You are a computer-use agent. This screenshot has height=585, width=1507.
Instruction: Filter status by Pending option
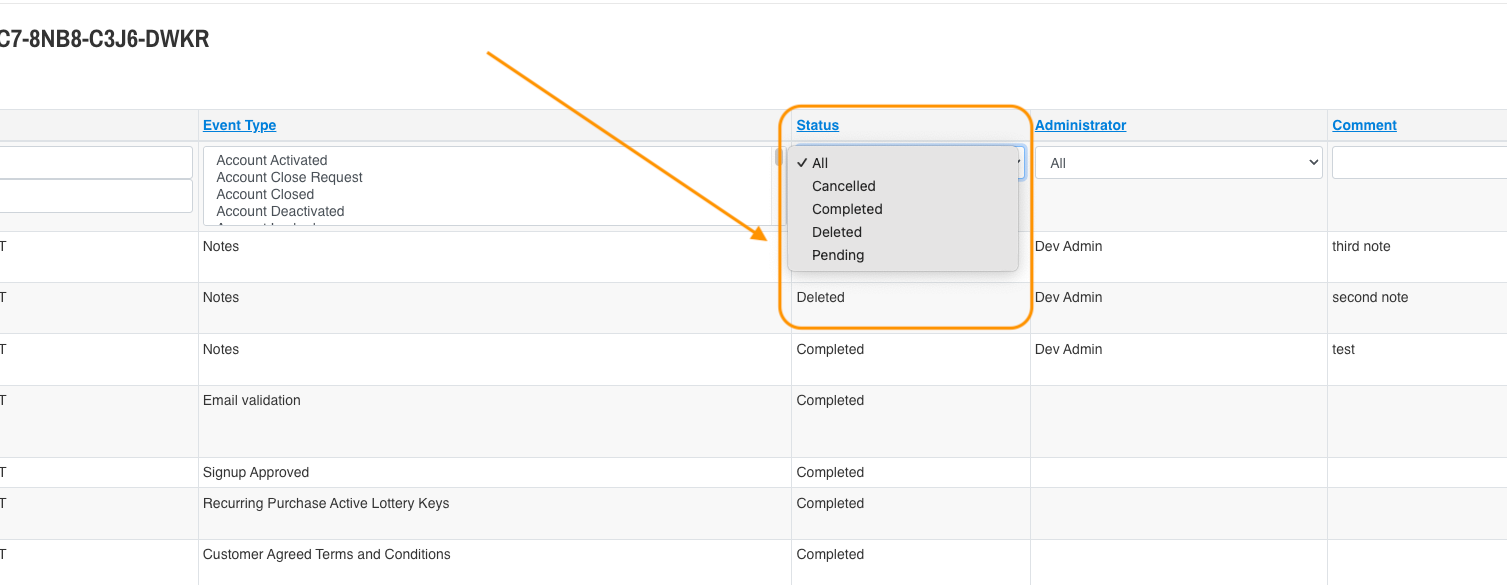tap(837, 255)
